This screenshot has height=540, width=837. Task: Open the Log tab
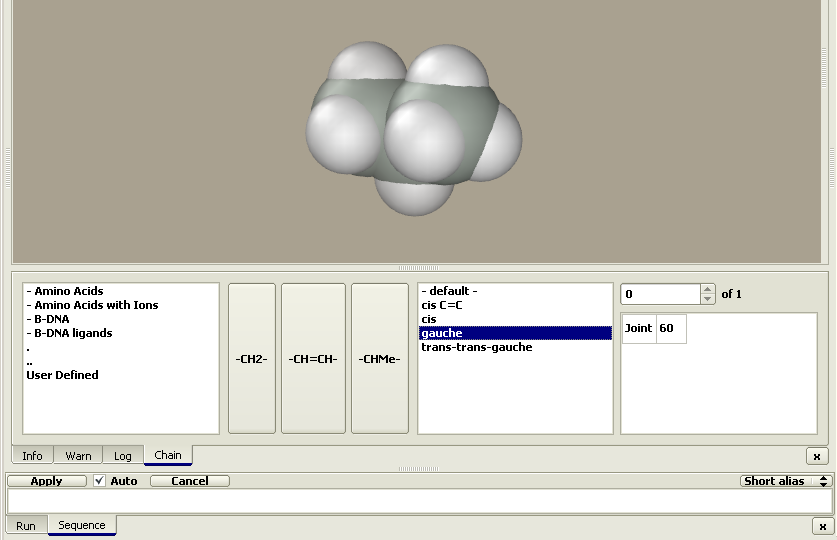tap(122, 456)
